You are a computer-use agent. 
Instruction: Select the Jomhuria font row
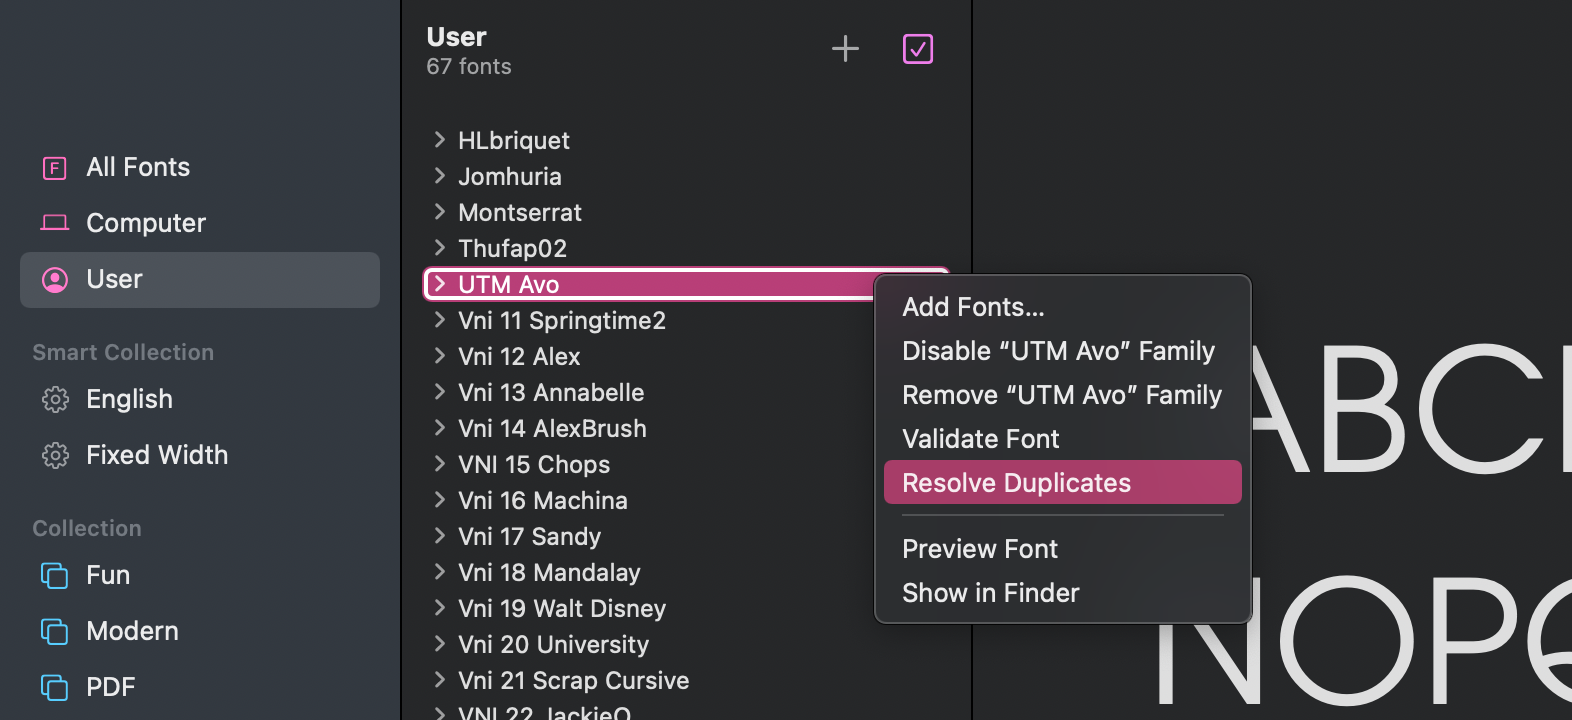point(509,176)
